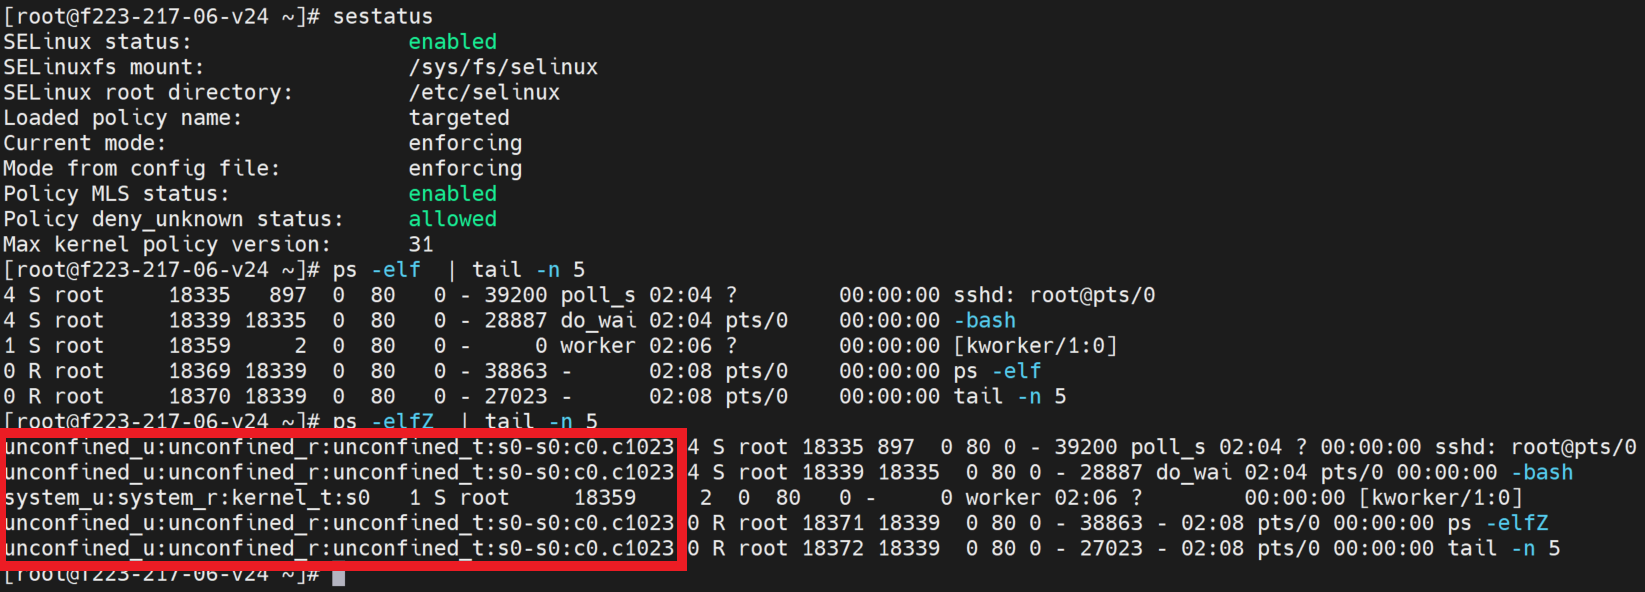The height and width of the screenshot is (592, 1645).
Task: Click the policy version value "31"
Action: (x=421, y=244)
